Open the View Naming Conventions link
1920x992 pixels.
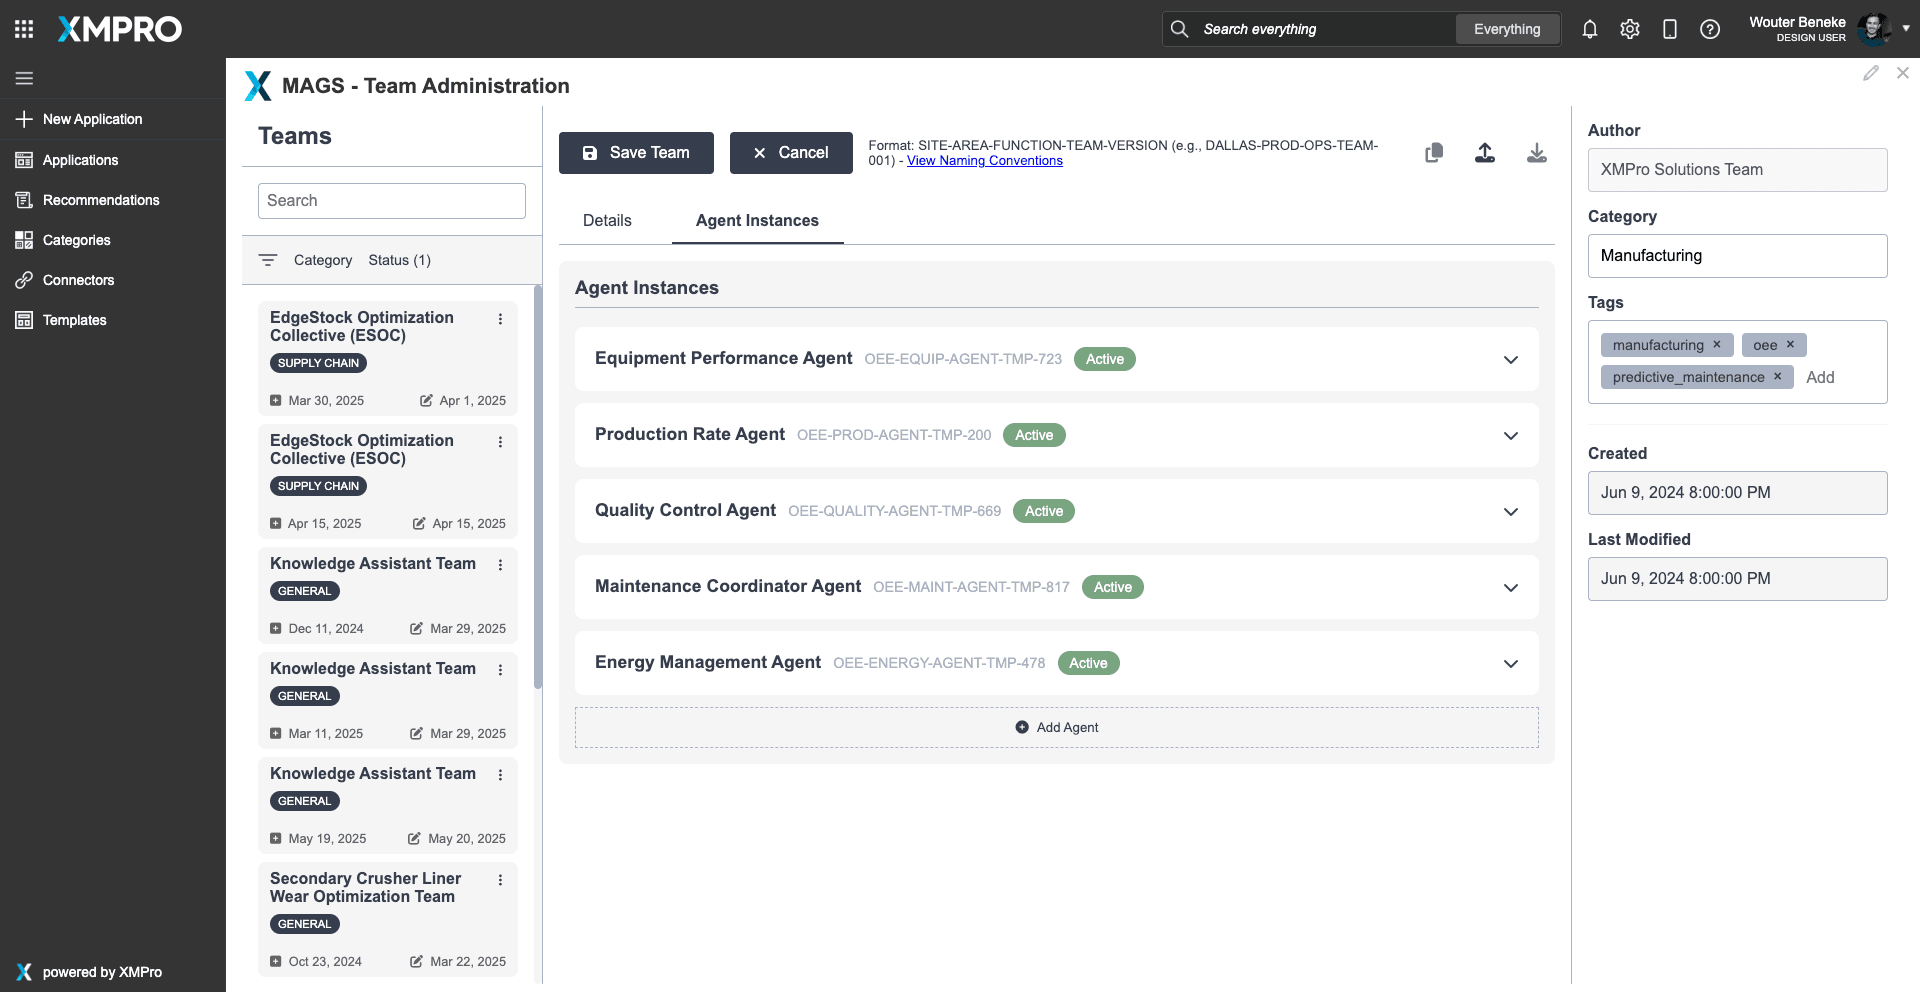pos(984,161)
